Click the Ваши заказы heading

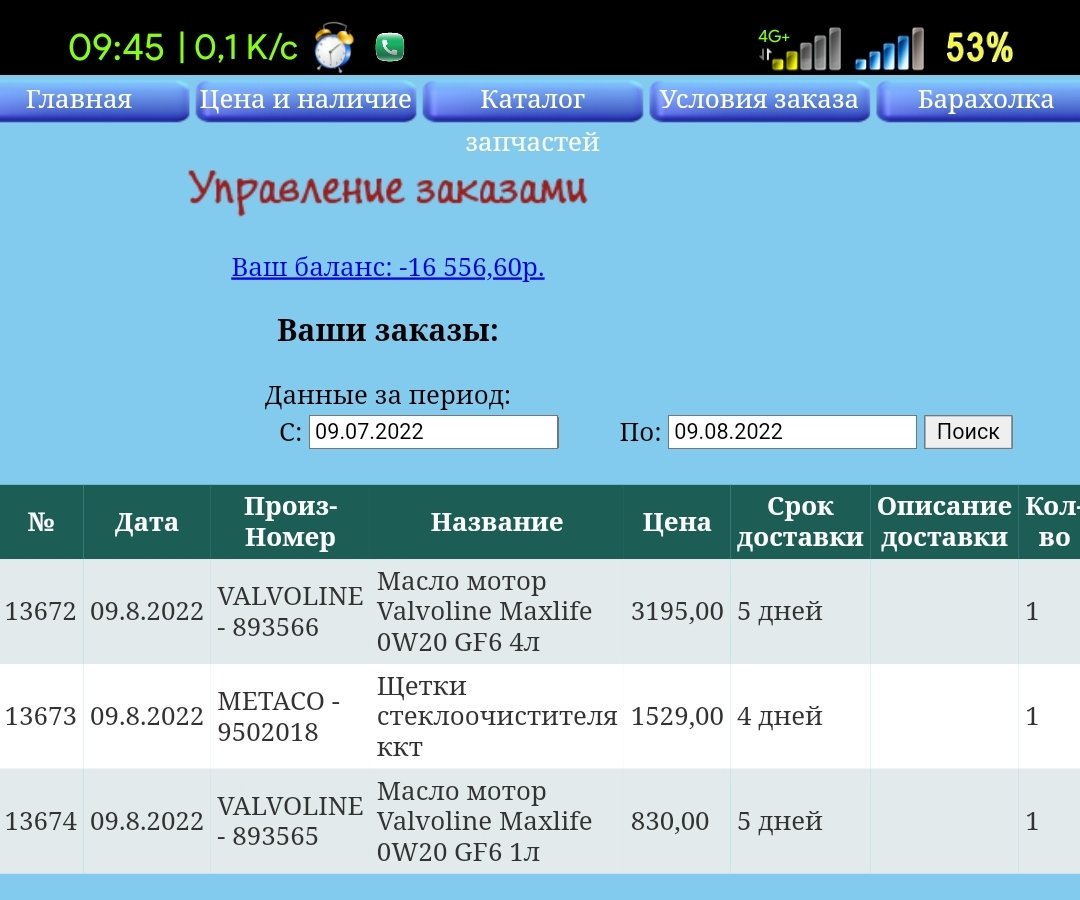point(388,331)
